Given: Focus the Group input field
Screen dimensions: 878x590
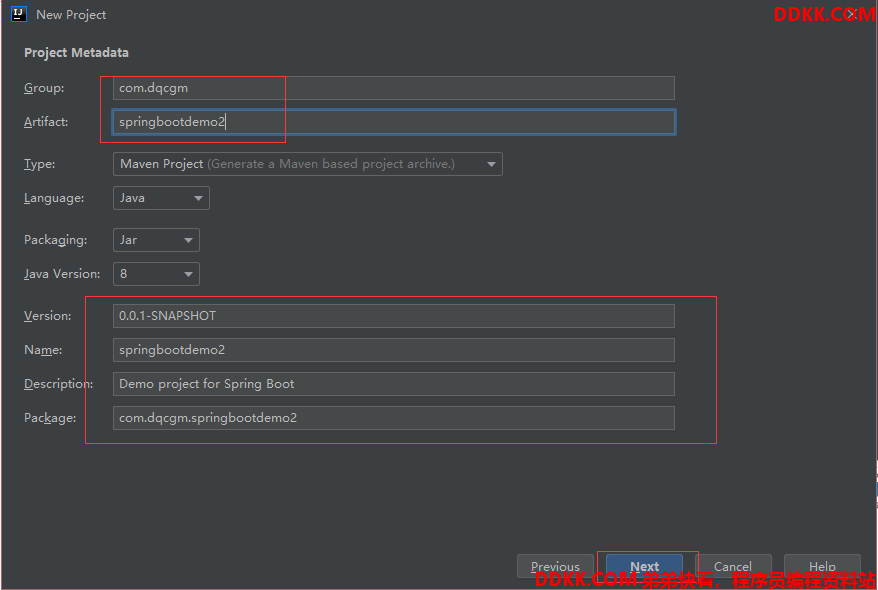Looking at the screenshot, I should coord(394,88).
